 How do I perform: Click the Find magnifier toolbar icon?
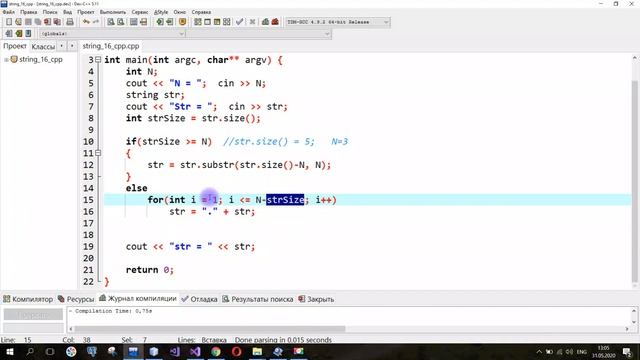coord(111,22)
